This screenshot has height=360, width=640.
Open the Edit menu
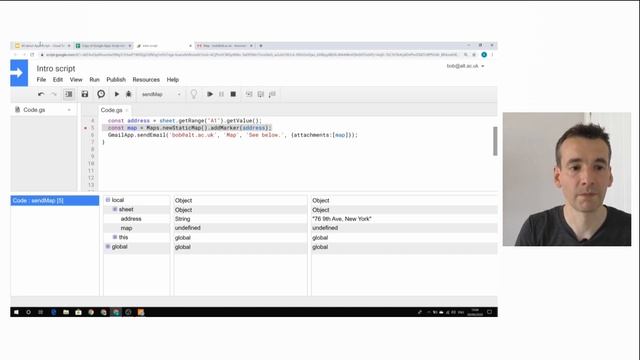tap(58, 80)
